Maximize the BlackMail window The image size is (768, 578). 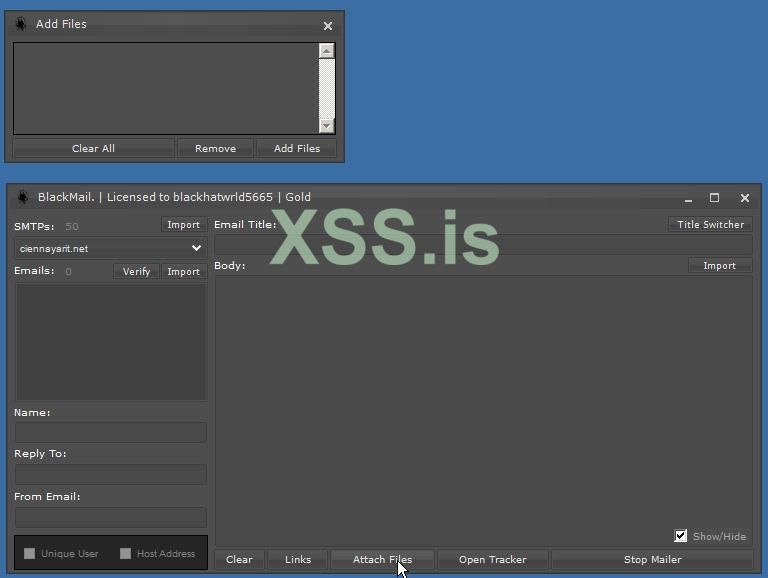(714, 198)
